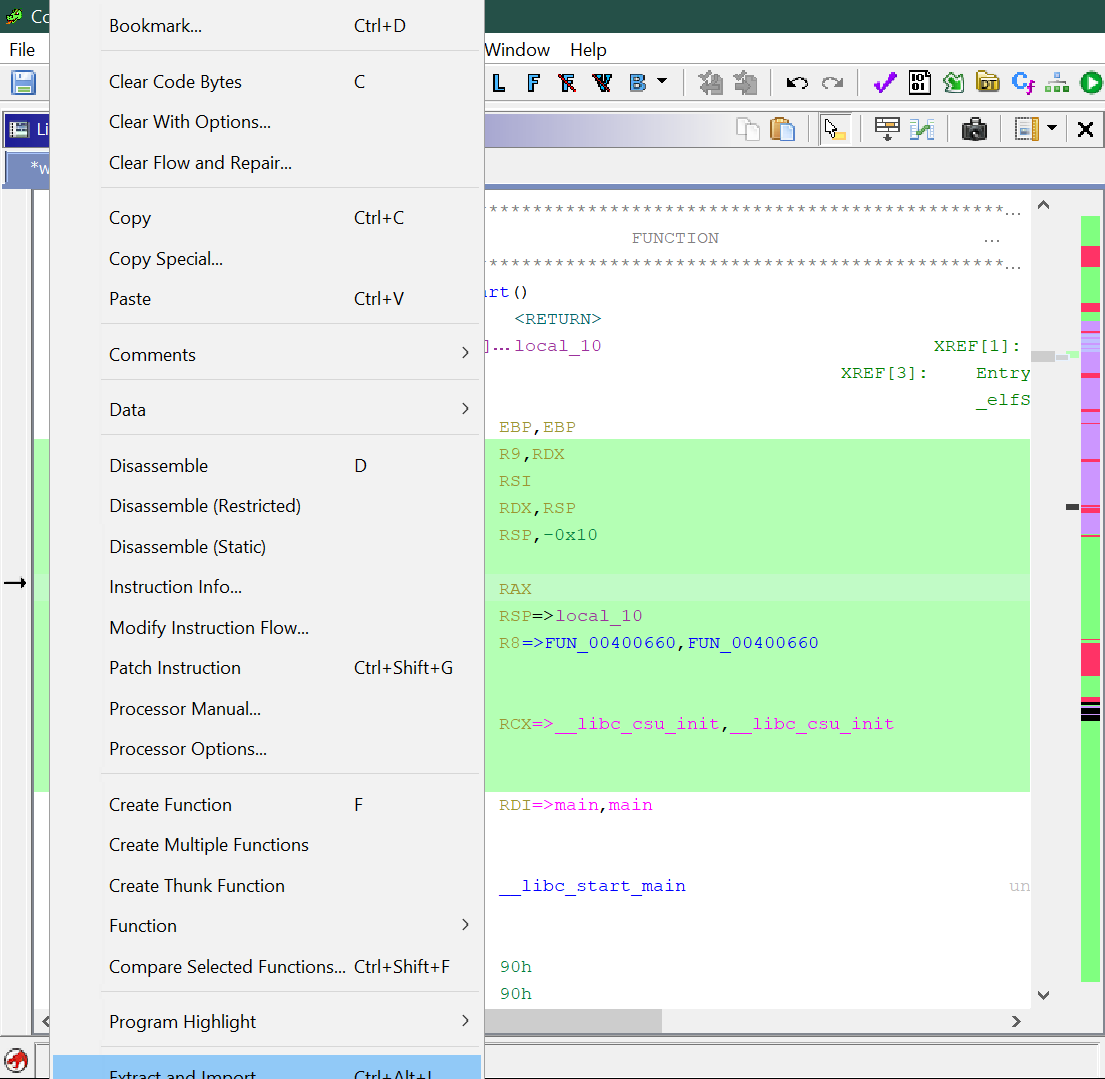Click the purple checkmark validation icon

(x=884, y=82)
